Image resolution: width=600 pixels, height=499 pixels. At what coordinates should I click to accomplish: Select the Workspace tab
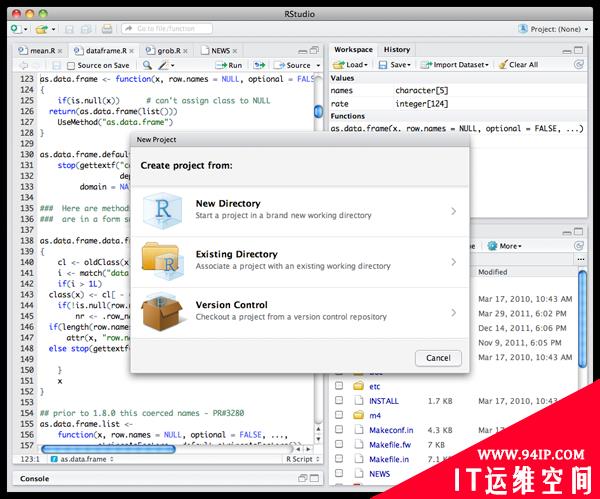tap(353, 49)
